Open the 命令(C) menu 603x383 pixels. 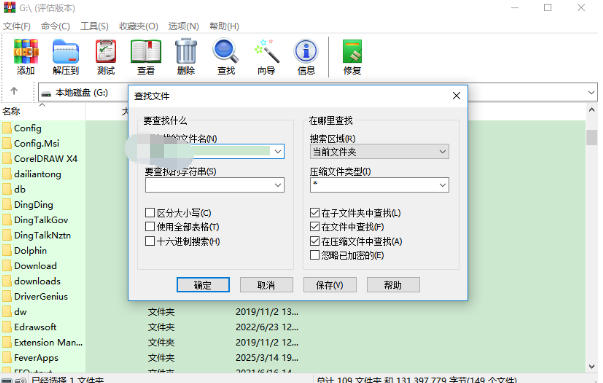55,26
